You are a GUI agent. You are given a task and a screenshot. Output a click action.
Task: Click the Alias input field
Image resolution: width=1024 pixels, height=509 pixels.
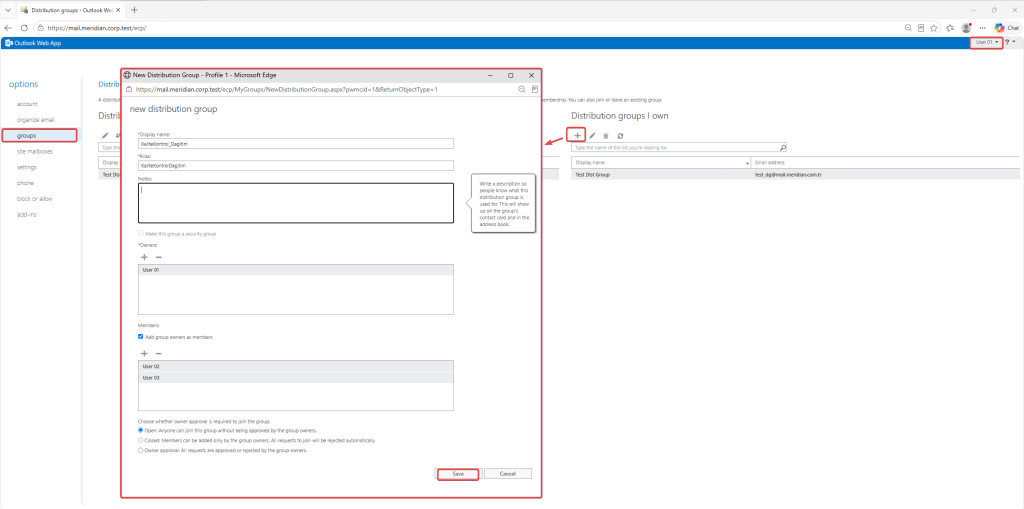(x=296, y=166)
